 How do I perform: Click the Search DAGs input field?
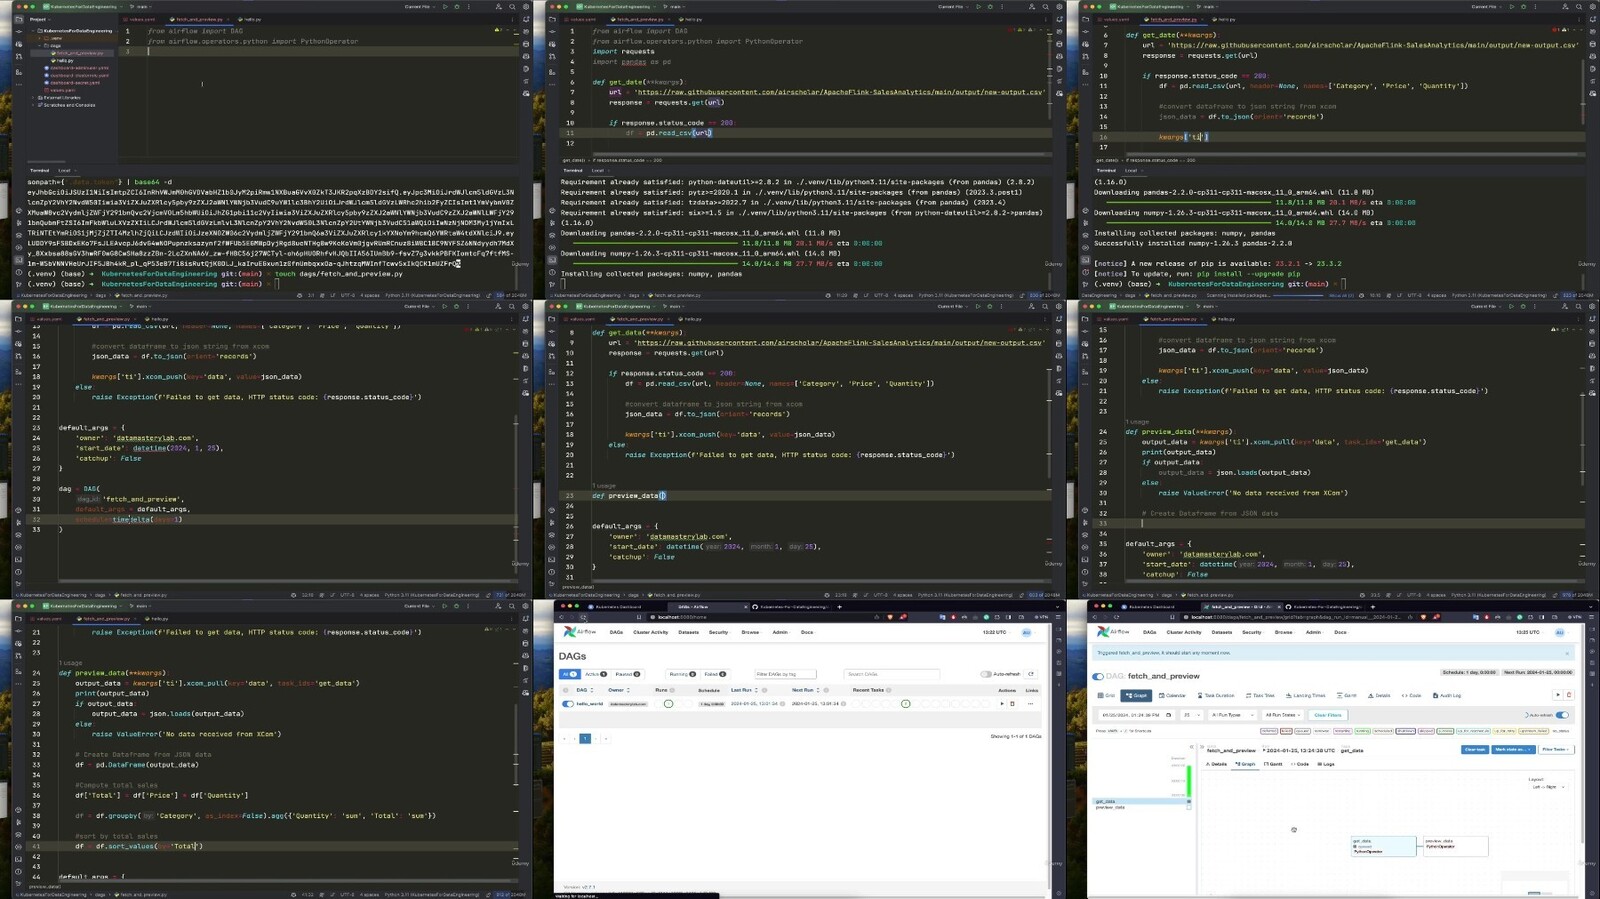tap(890, 674)
